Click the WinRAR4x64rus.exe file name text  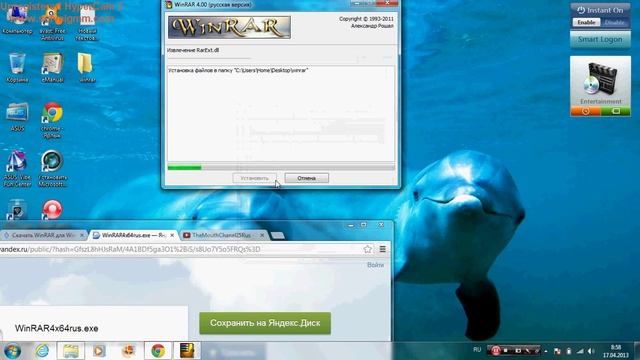(x=56, y=328)
